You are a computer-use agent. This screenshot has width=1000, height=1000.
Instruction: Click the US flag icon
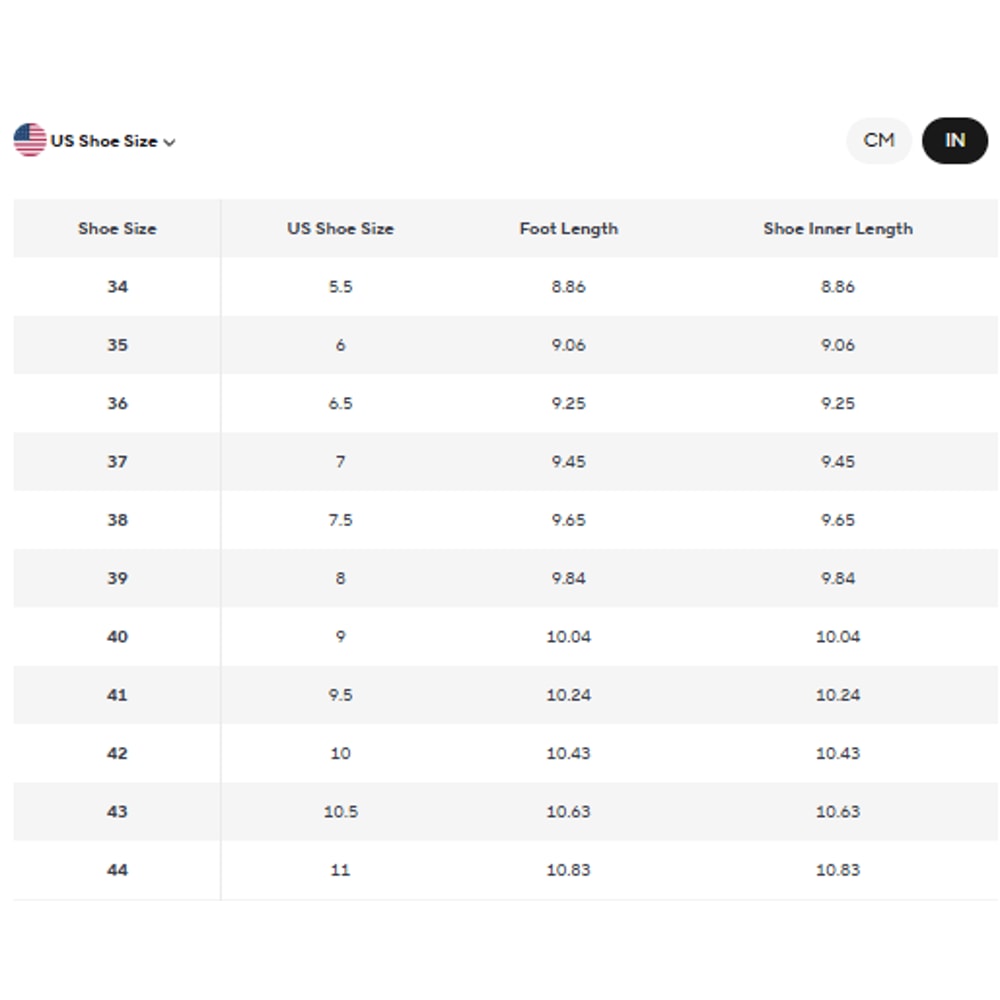[30, 140]
